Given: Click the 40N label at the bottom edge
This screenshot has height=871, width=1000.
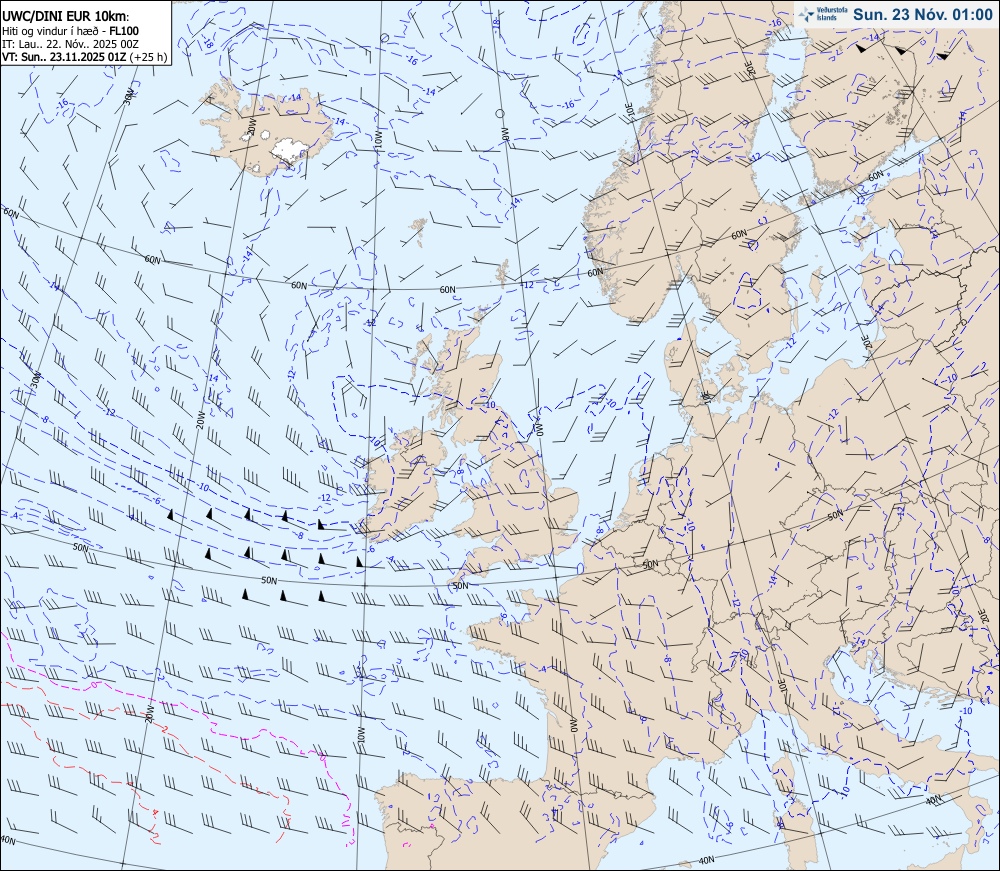Looking at the screenshot, I should click(x=707, y=860).
